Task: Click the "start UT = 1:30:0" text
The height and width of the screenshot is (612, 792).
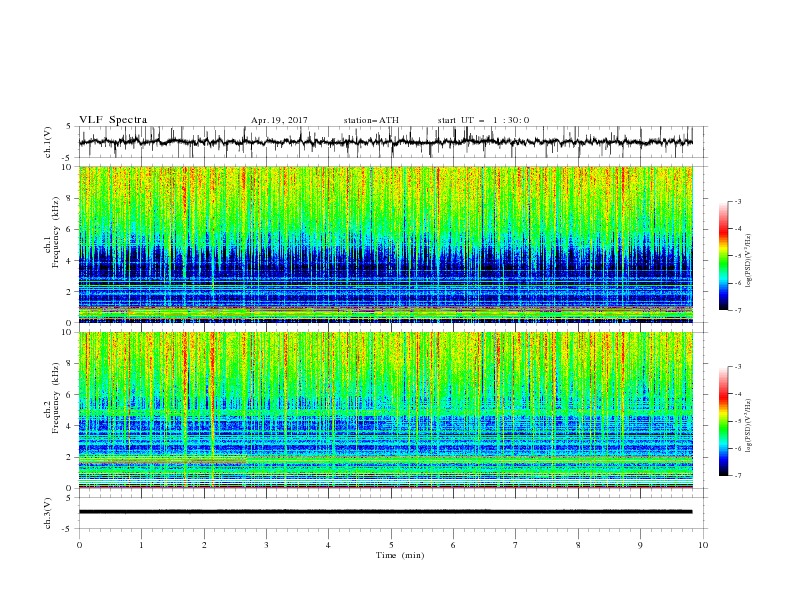Action: (x=483, y=120)
